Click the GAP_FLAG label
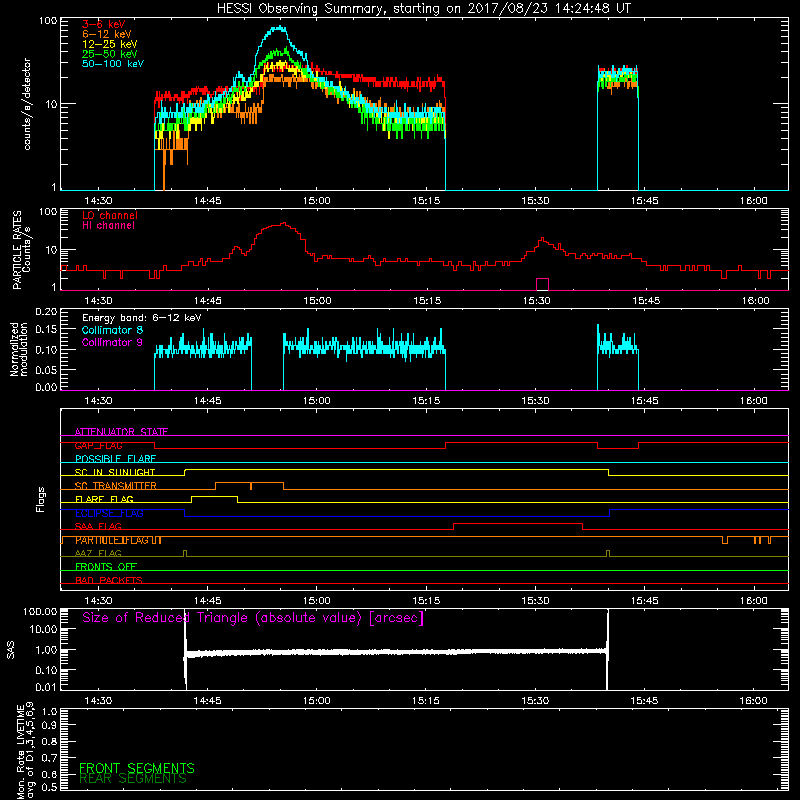 point(98,445)
